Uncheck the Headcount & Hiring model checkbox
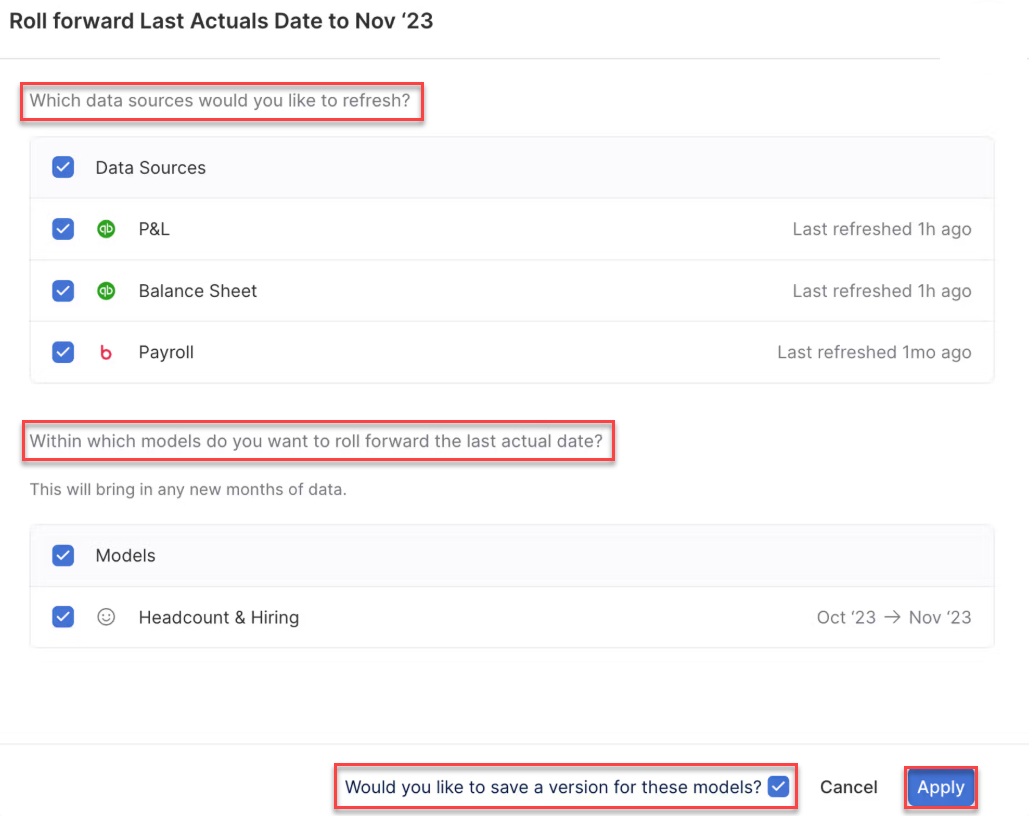 (63, 617)
